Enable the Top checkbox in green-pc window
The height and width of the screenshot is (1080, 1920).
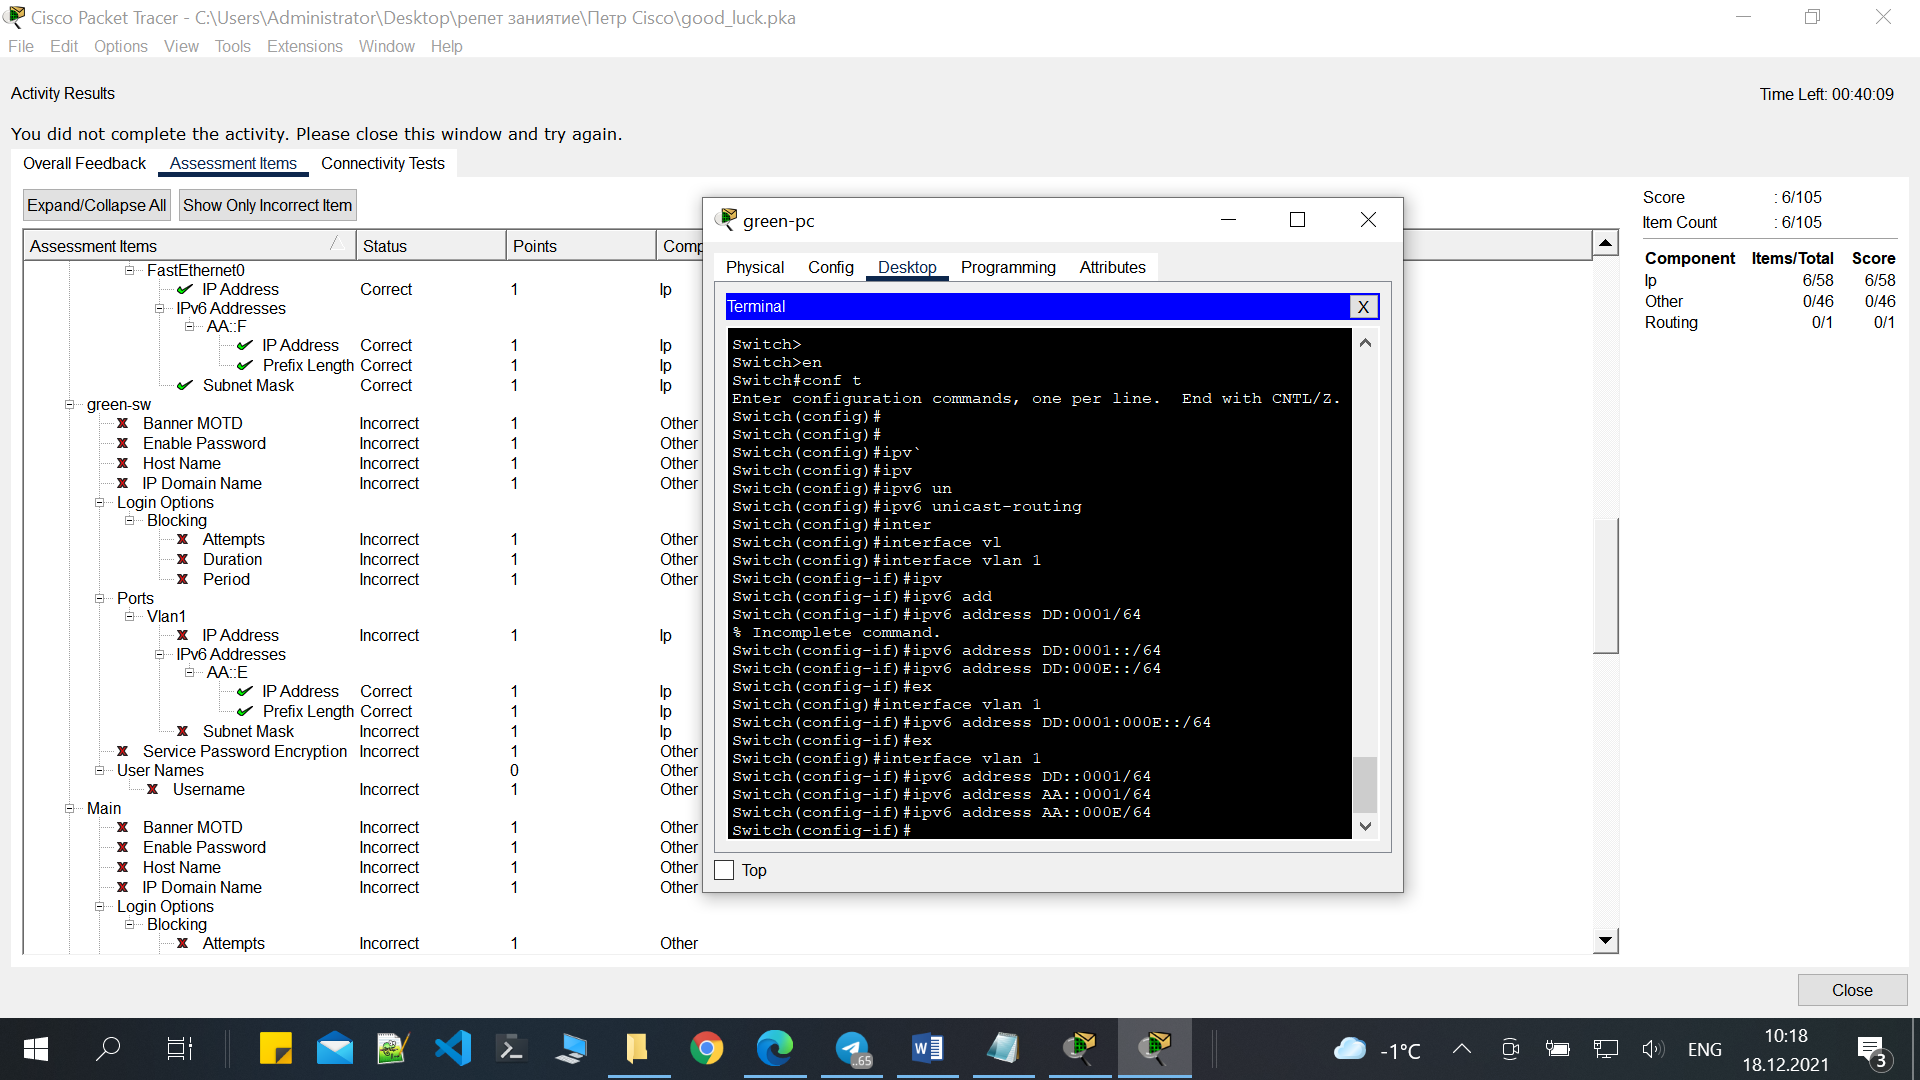[725, 870]
